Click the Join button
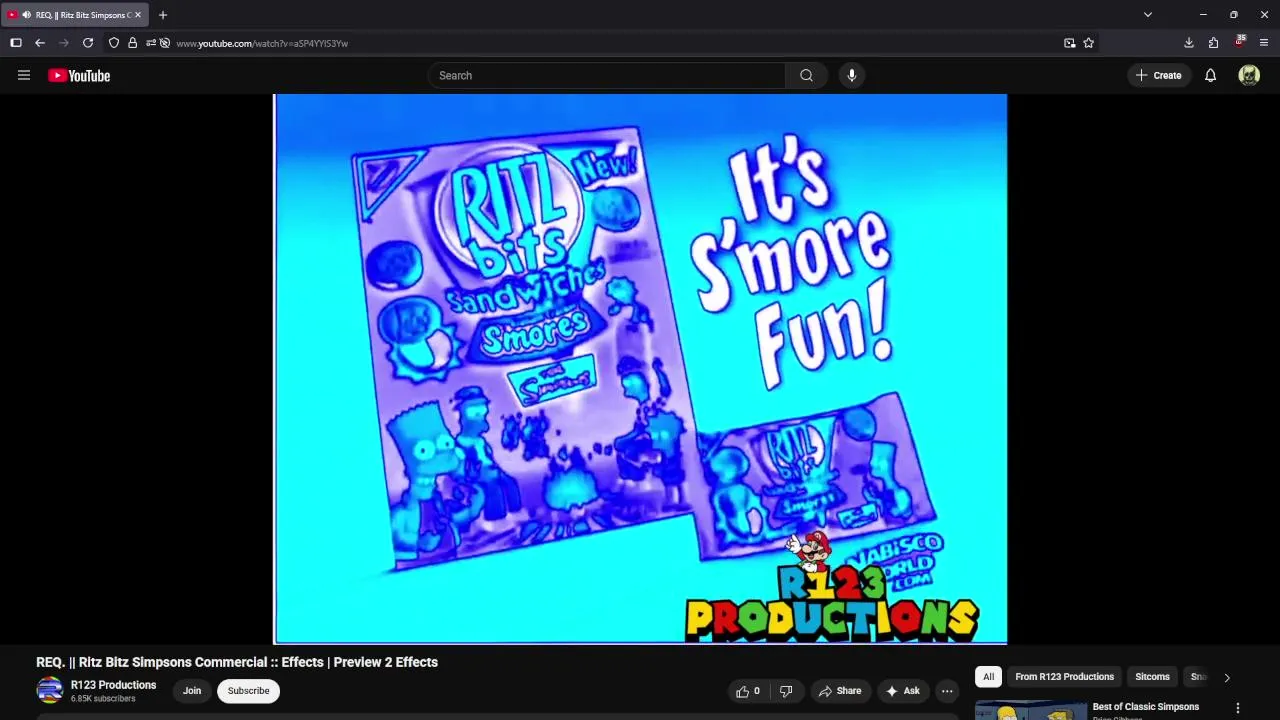 [x=192, y=691]
